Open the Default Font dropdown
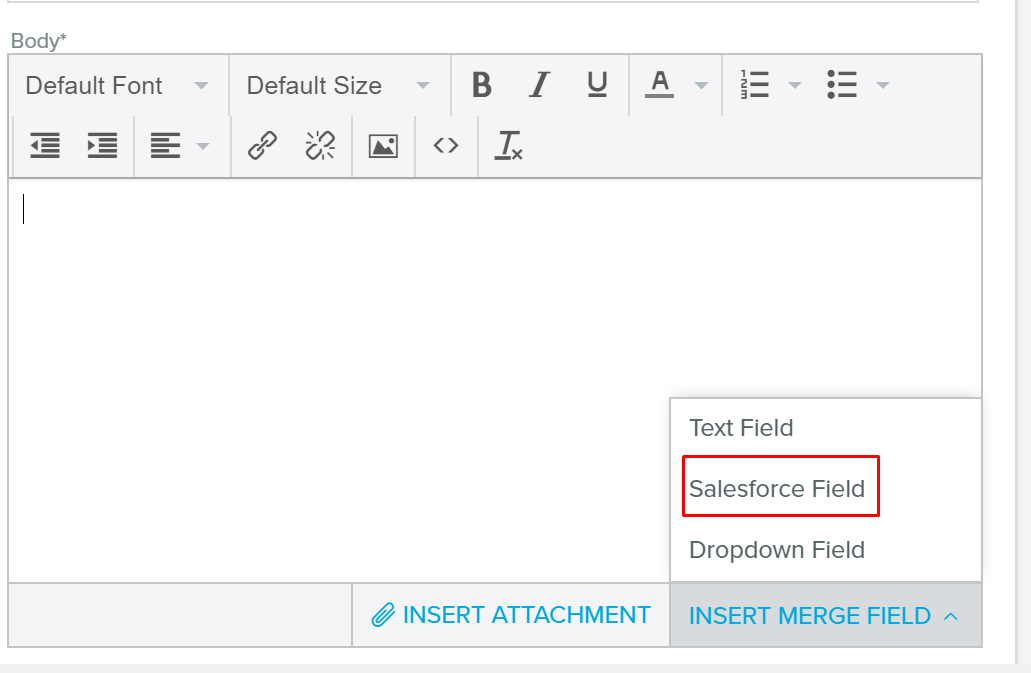 point(117,86)
